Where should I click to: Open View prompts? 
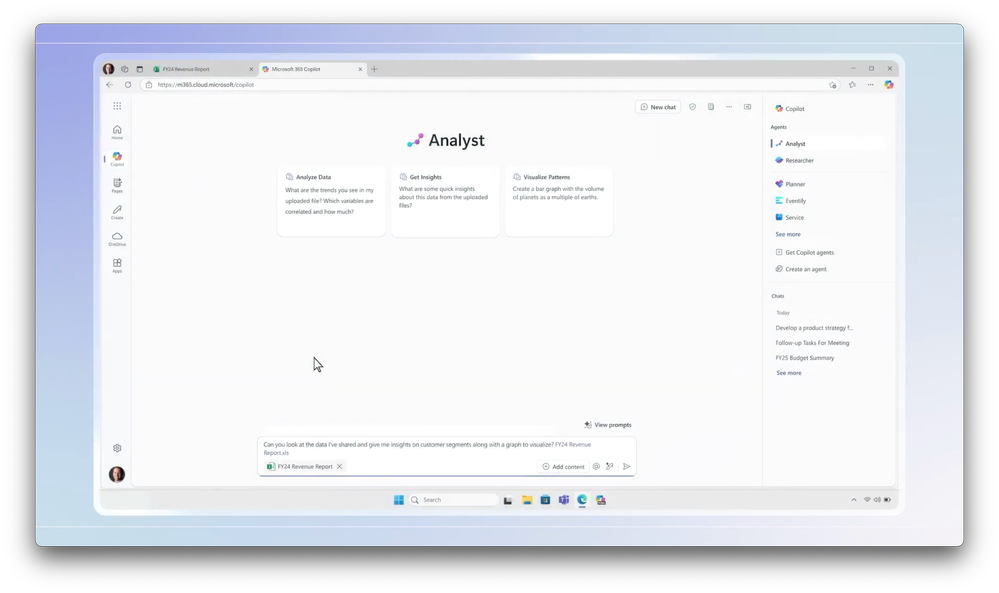608,425
